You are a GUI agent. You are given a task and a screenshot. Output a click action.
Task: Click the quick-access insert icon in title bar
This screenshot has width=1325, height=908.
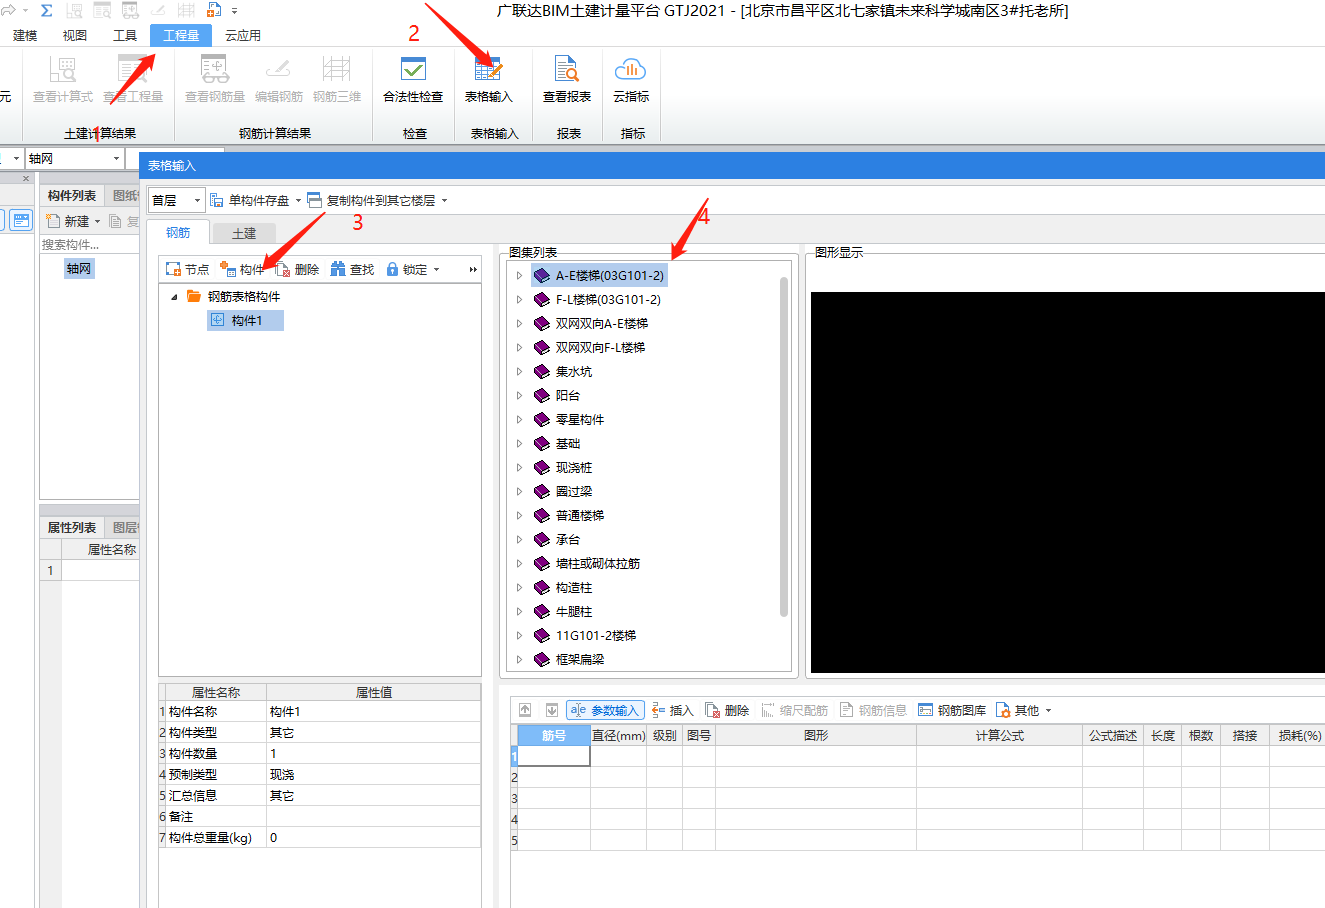pyautogui.click(x=213, y=10)
